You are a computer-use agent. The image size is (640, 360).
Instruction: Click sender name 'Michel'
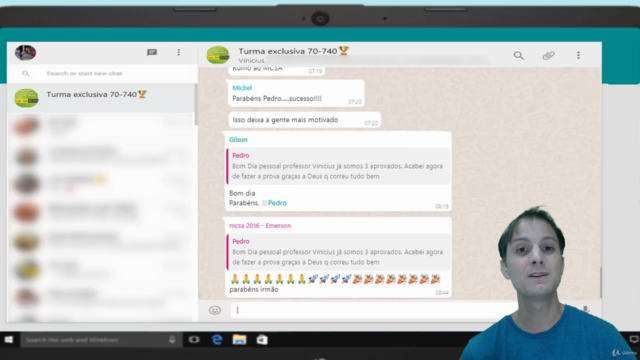242,88
